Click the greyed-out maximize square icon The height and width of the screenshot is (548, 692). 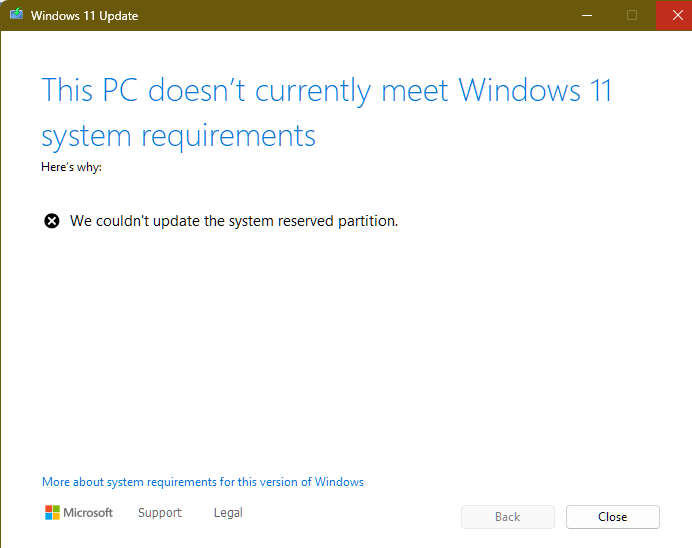click(x=632, y=15)
